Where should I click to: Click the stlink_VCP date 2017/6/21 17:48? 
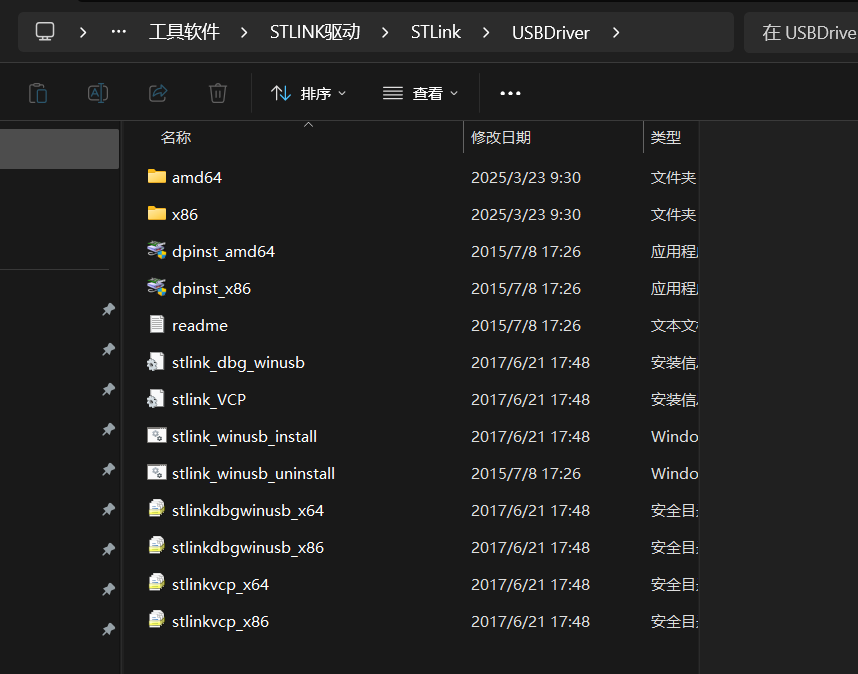point(530,399)
